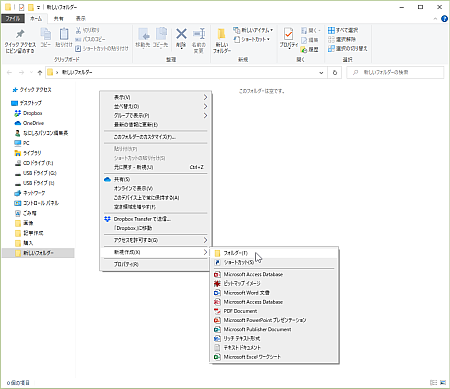Click the blue Help question-mark icon
The width and height of the screenshot is (450, 389).
444,19
